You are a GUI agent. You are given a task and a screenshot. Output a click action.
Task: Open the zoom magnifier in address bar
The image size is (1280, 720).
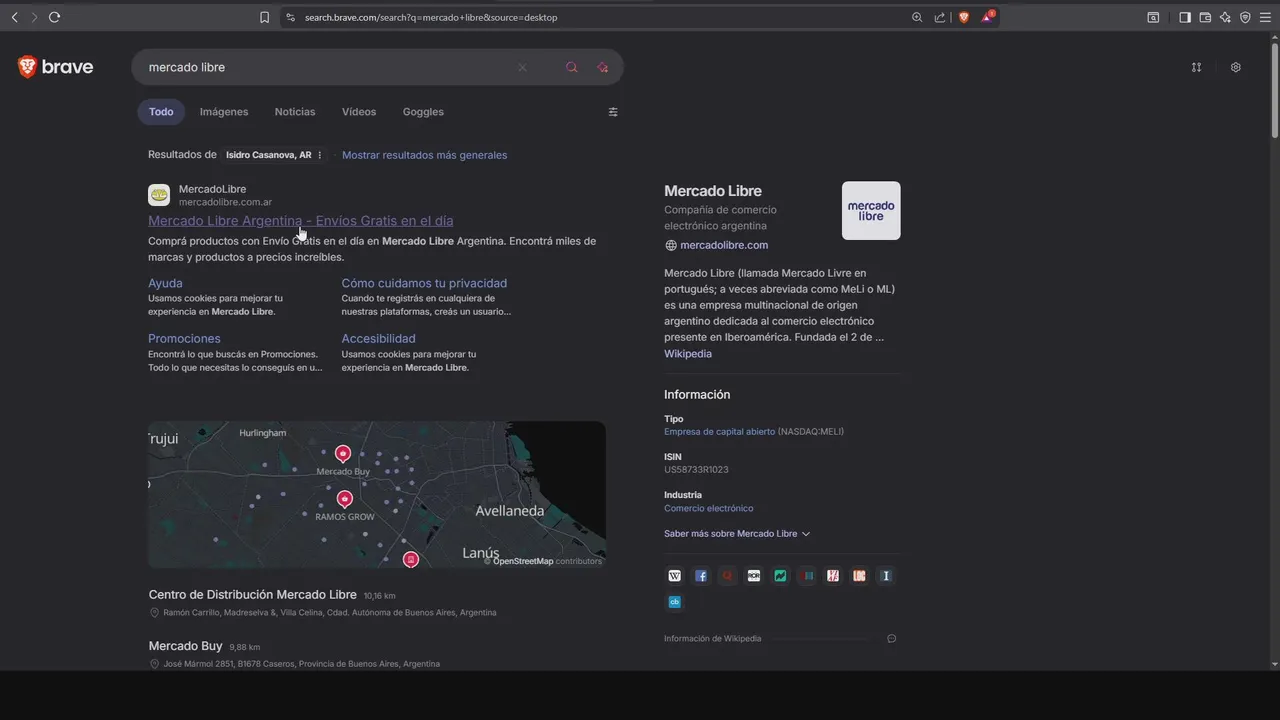click(x=917, y=17)
